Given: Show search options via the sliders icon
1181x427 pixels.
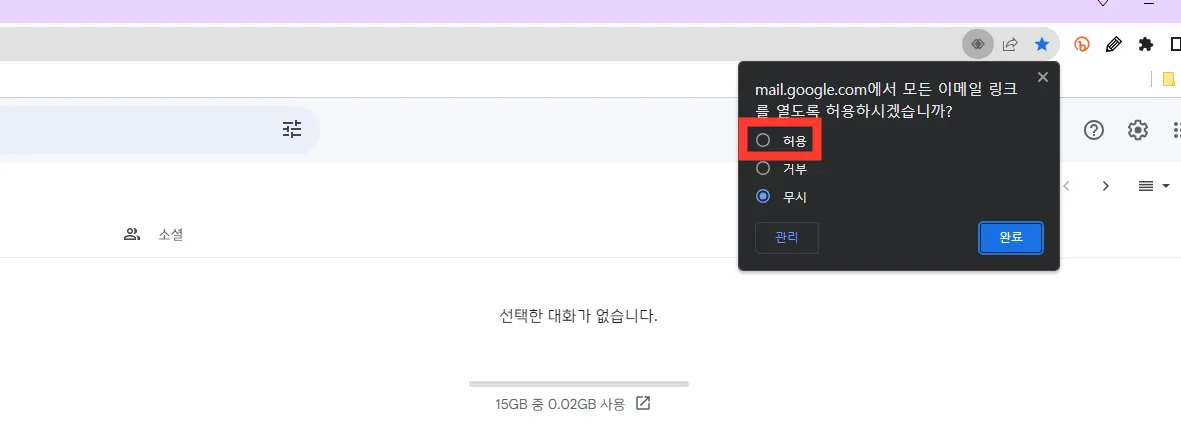Looking at the screenshot, I should click(292, 130).
